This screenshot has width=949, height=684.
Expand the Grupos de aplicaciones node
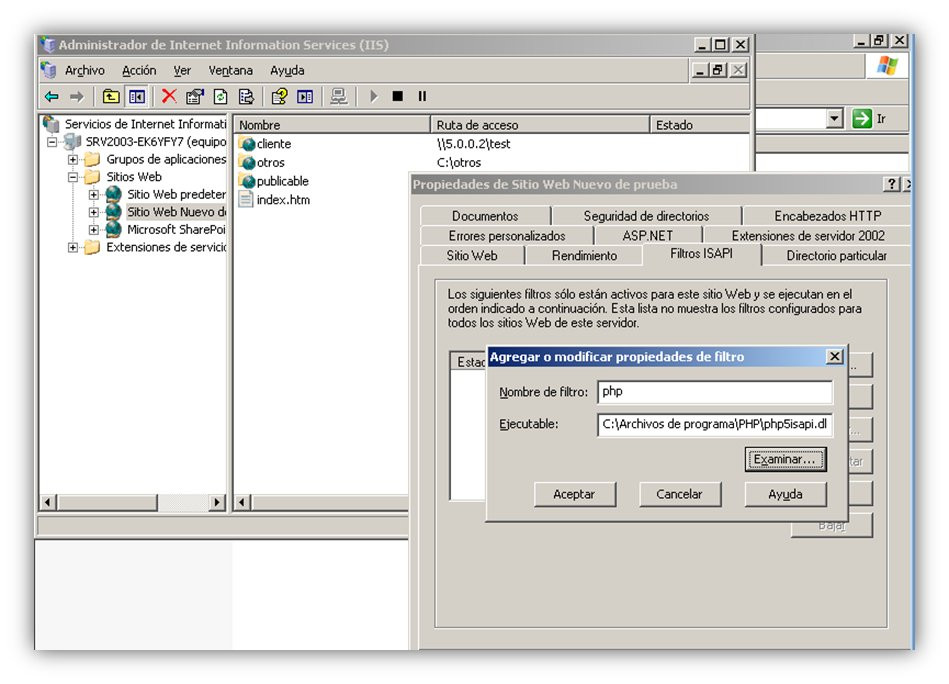click(73, 160)
